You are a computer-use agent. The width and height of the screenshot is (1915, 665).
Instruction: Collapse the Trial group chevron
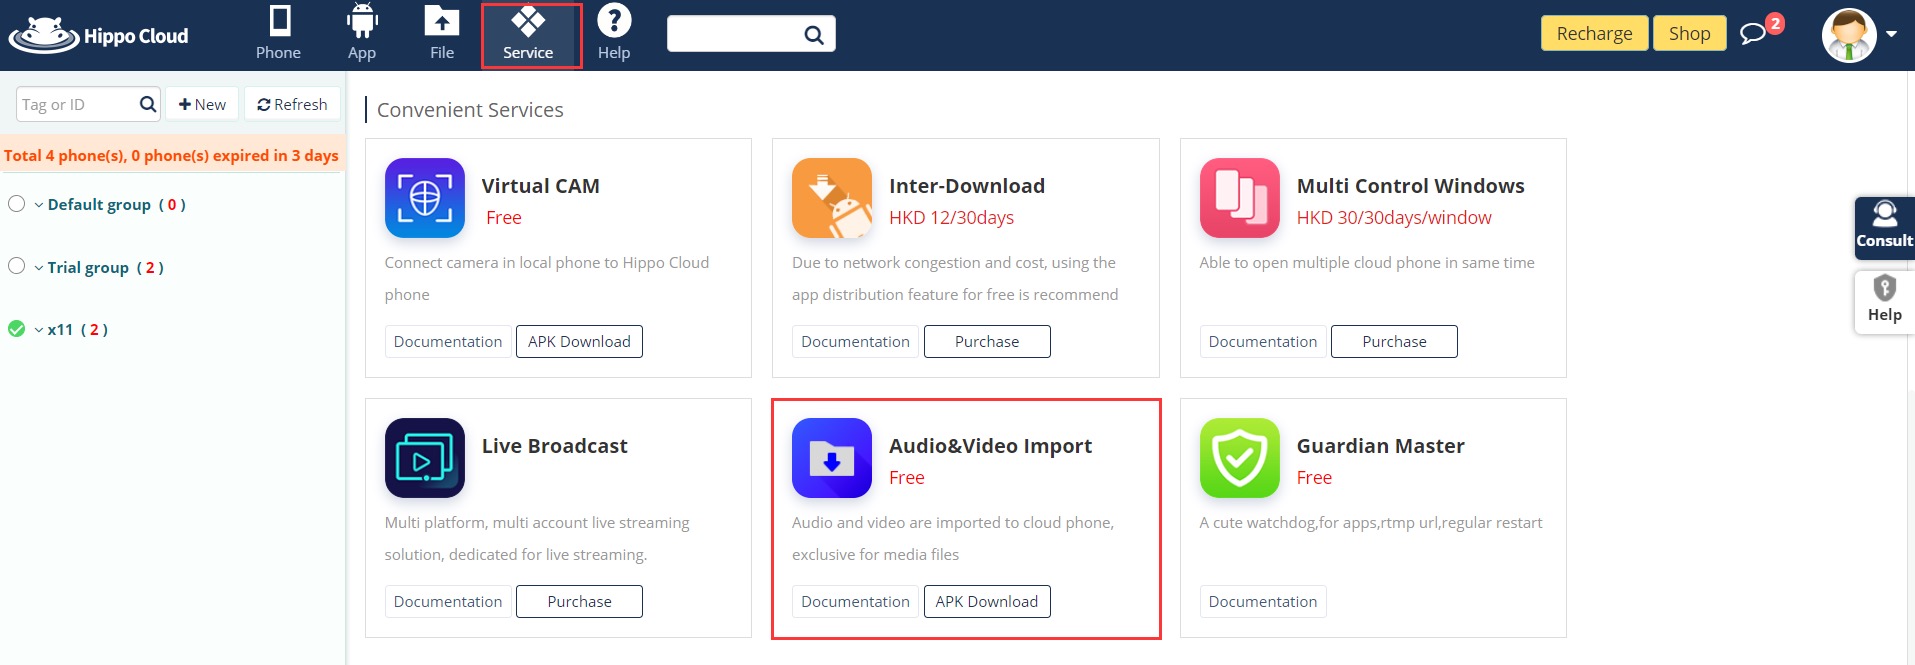(39, 268)
